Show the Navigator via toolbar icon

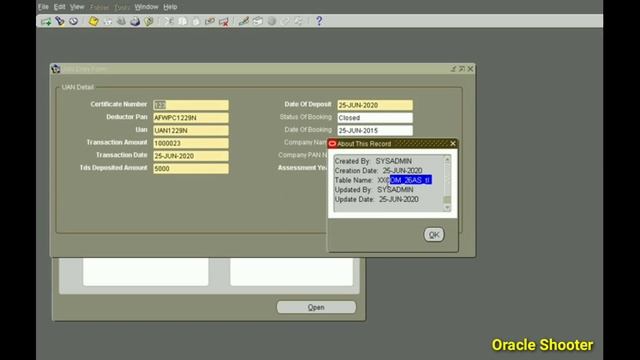point(73,21)
